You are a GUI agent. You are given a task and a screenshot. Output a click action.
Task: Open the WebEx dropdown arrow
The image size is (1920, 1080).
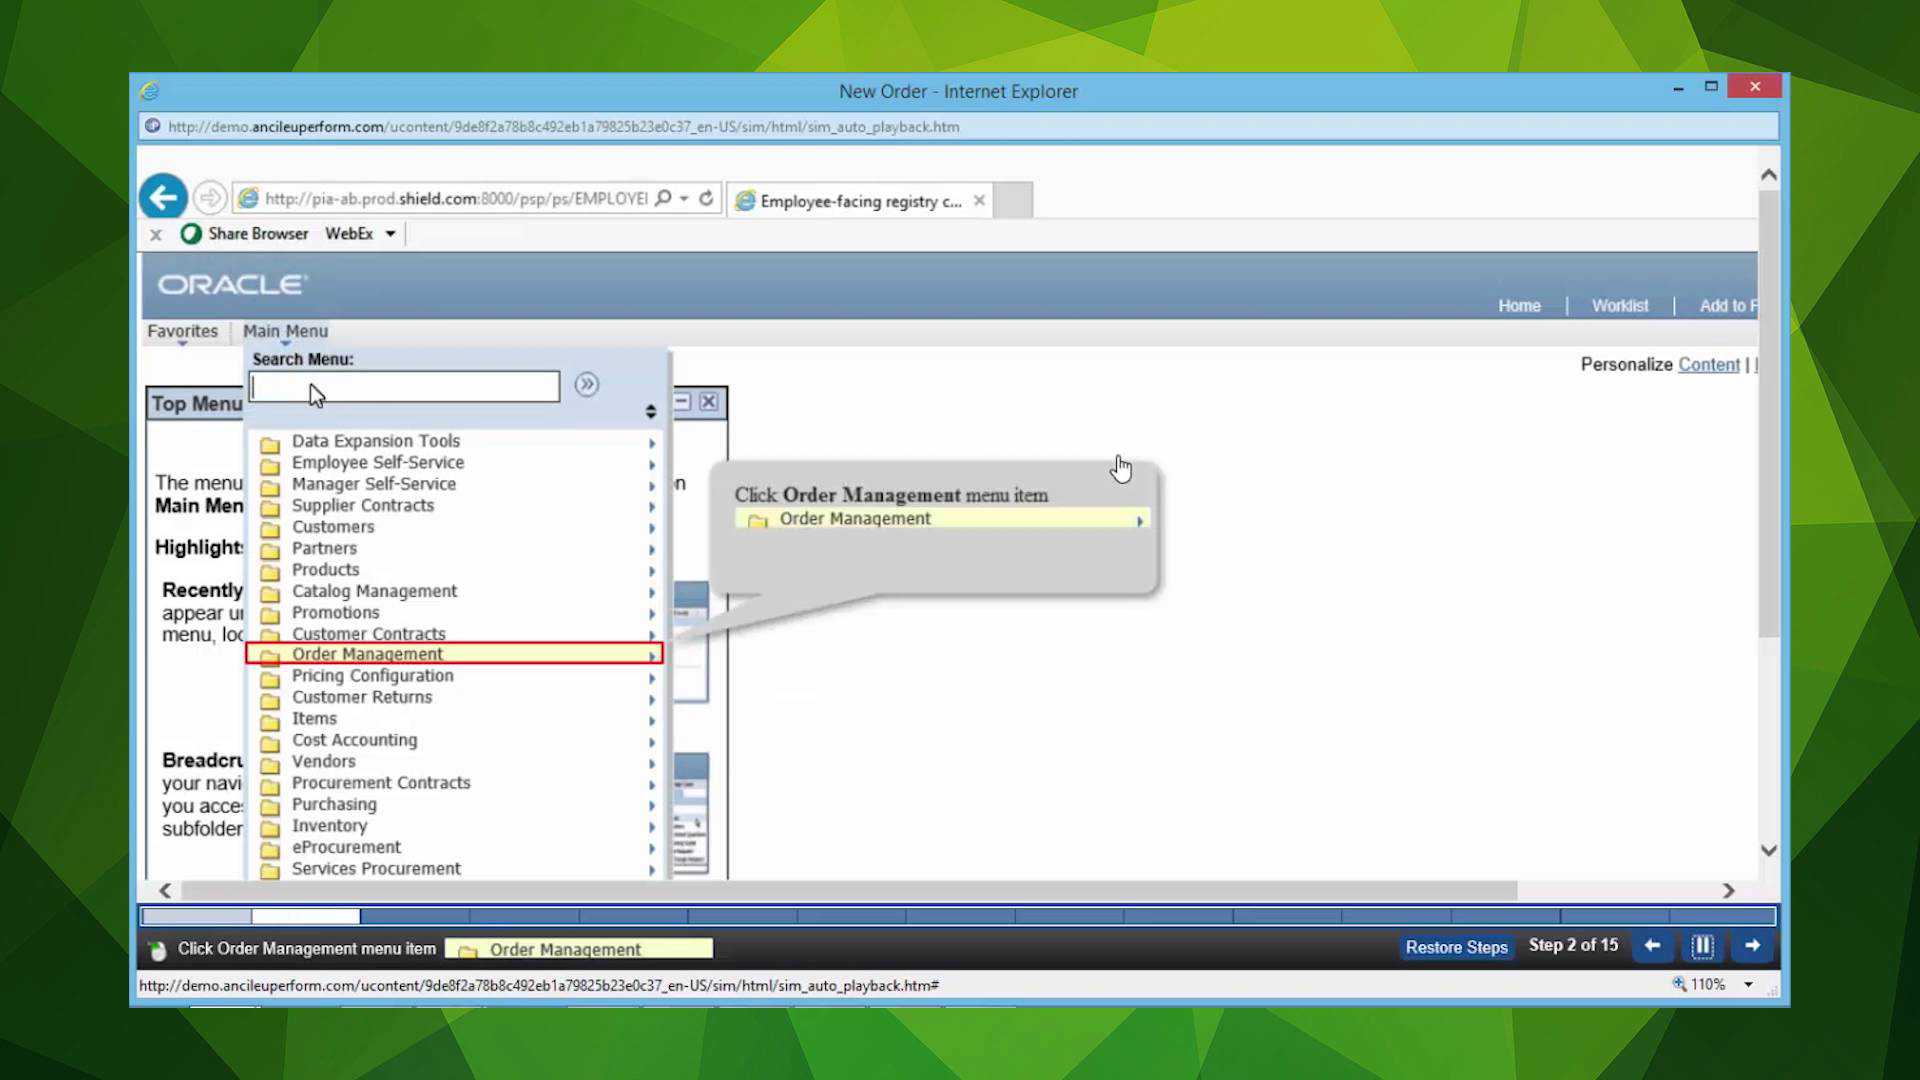(390, 234)
